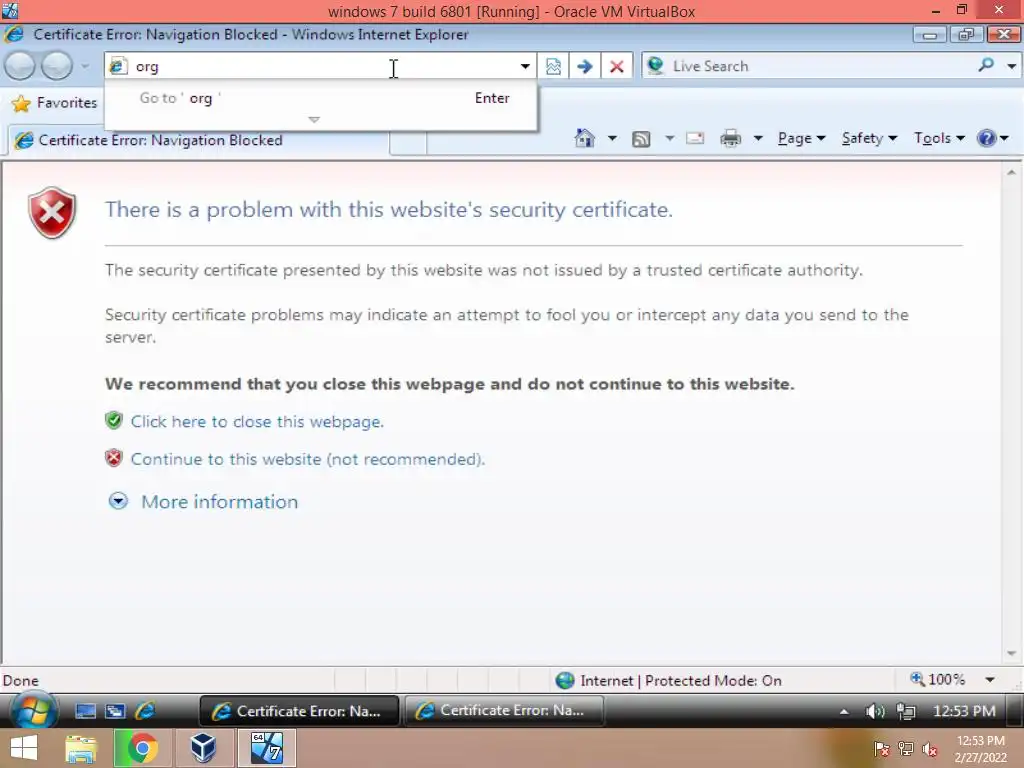Click the RSS Feeds icon
The width and height of the screenshot is (1024, 768).
coord(641,139)
